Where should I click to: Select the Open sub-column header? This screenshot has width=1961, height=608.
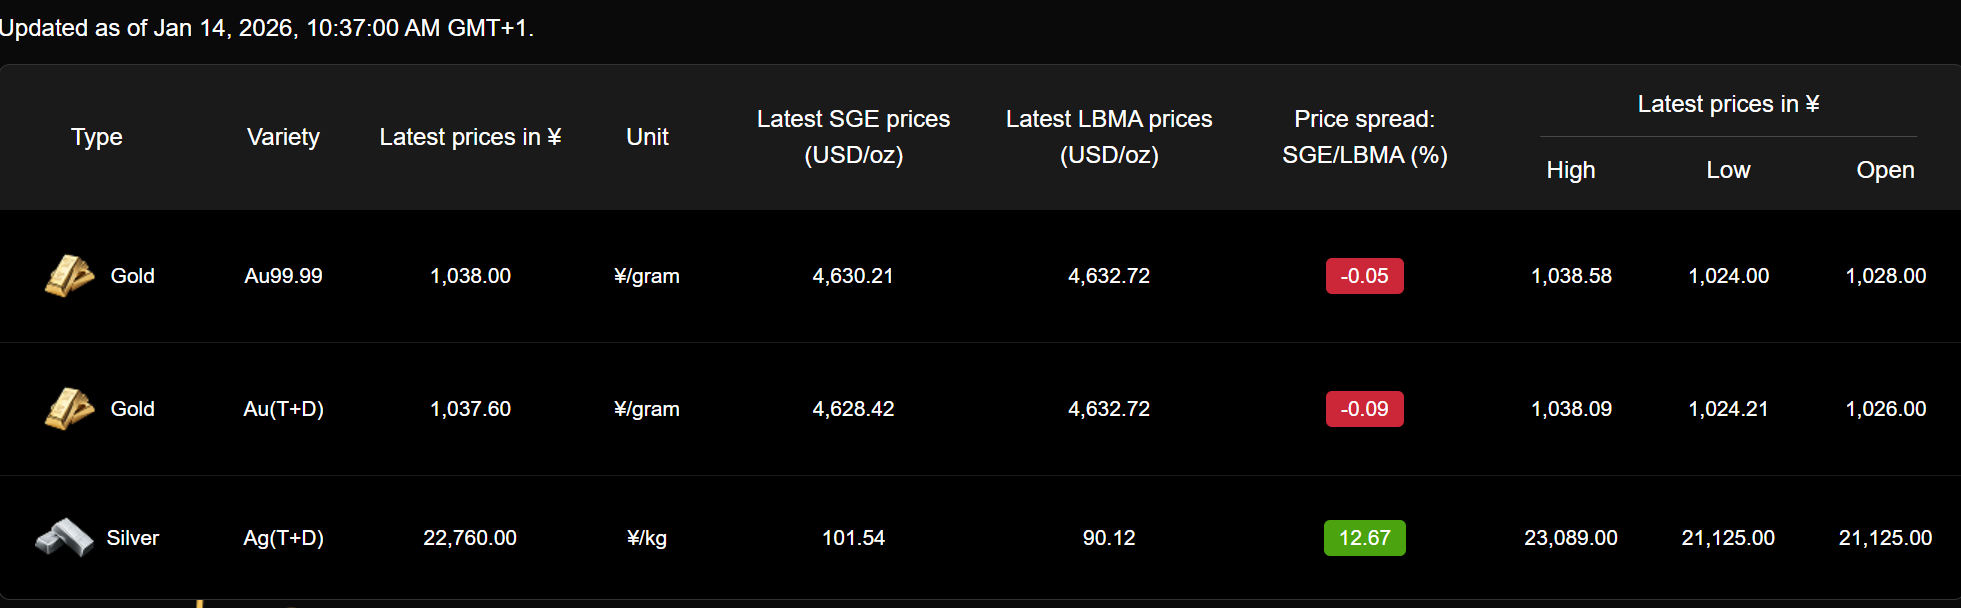coord(1885,170)
